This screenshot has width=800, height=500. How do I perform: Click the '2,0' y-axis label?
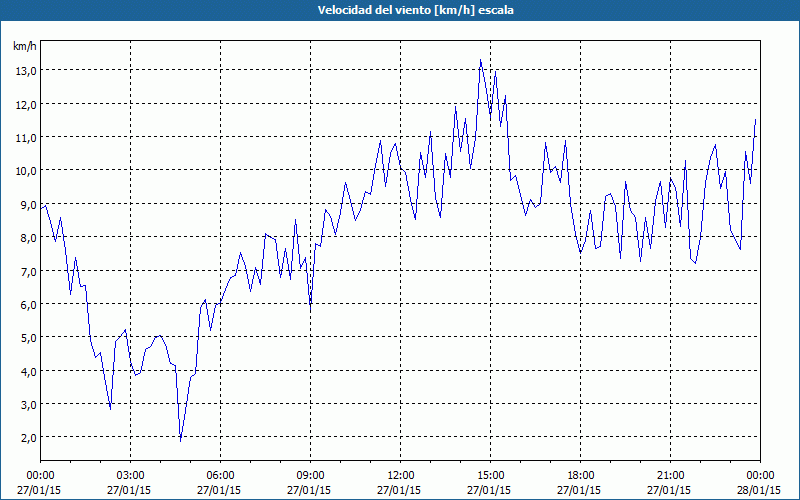(x=28, y=438)
